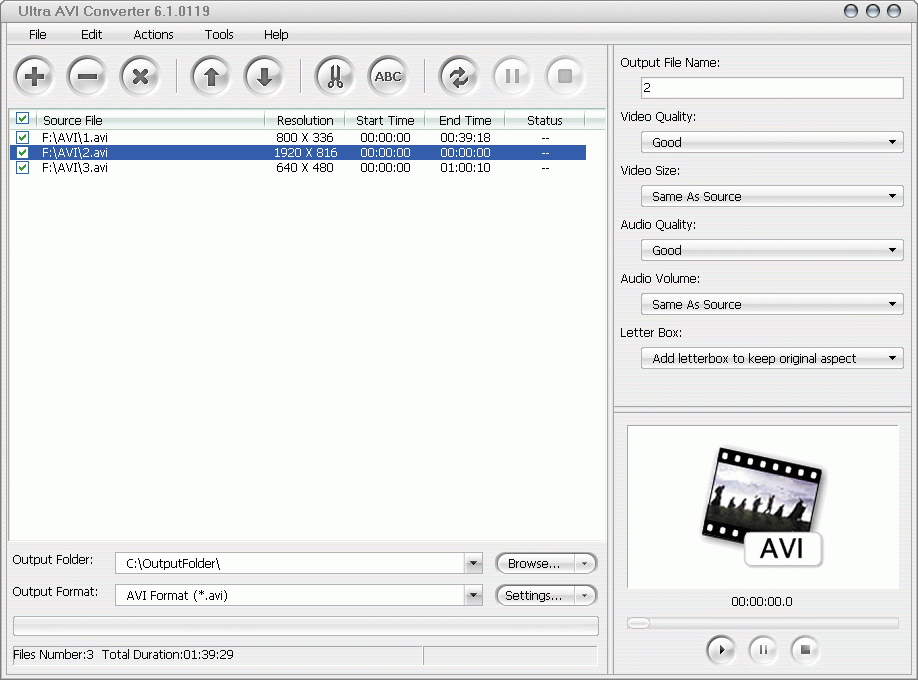Toggle the select-all checkbox in header

[x=22, y=118]
